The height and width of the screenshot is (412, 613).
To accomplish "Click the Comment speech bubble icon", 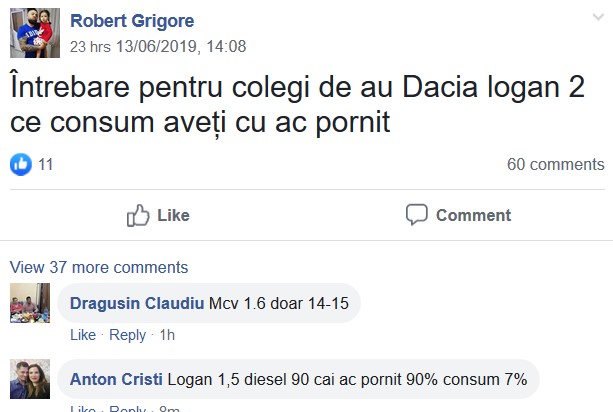I will 416,214.
